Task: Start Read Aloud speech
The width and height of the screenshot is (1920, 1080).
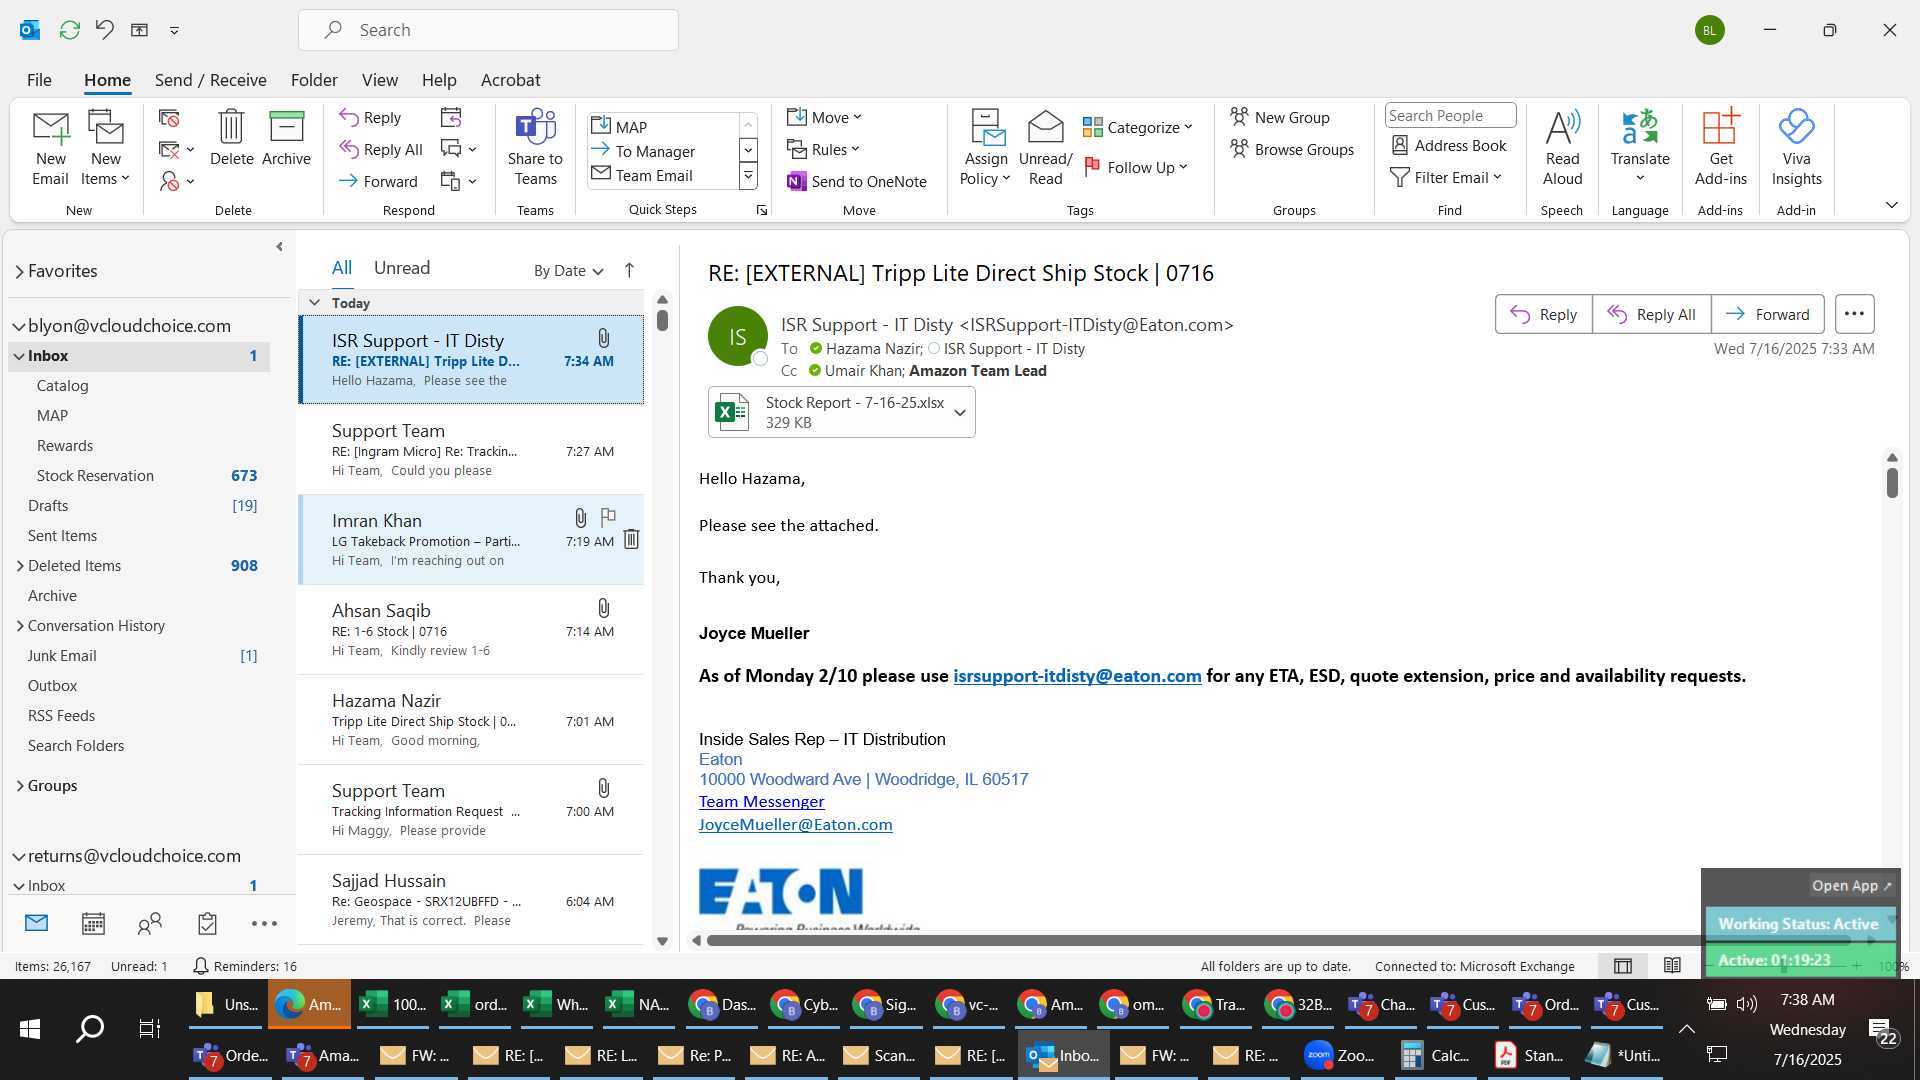Action: tap(1562, 148)
